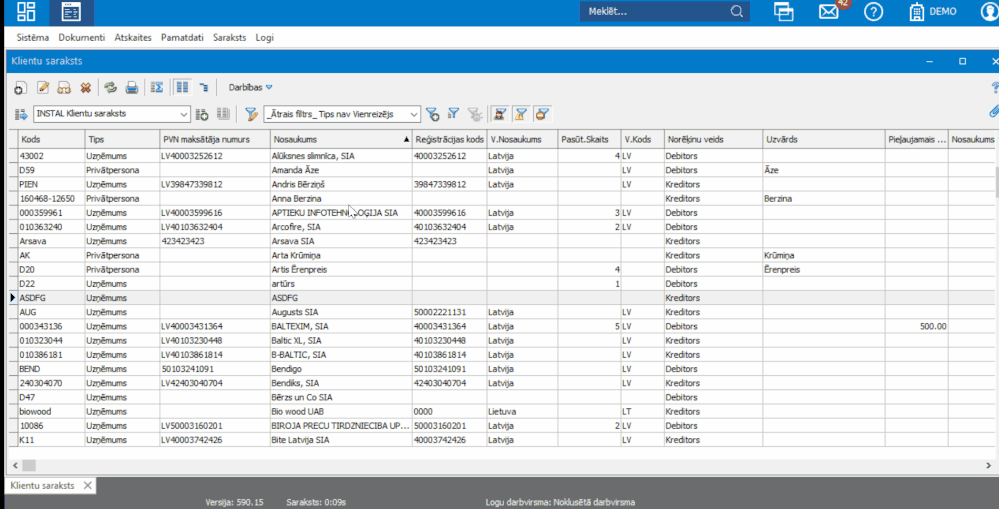This screenshot has height=509, width=999.
Task: Open the Dokumenti menu
Action: click(x=81, y=37)
